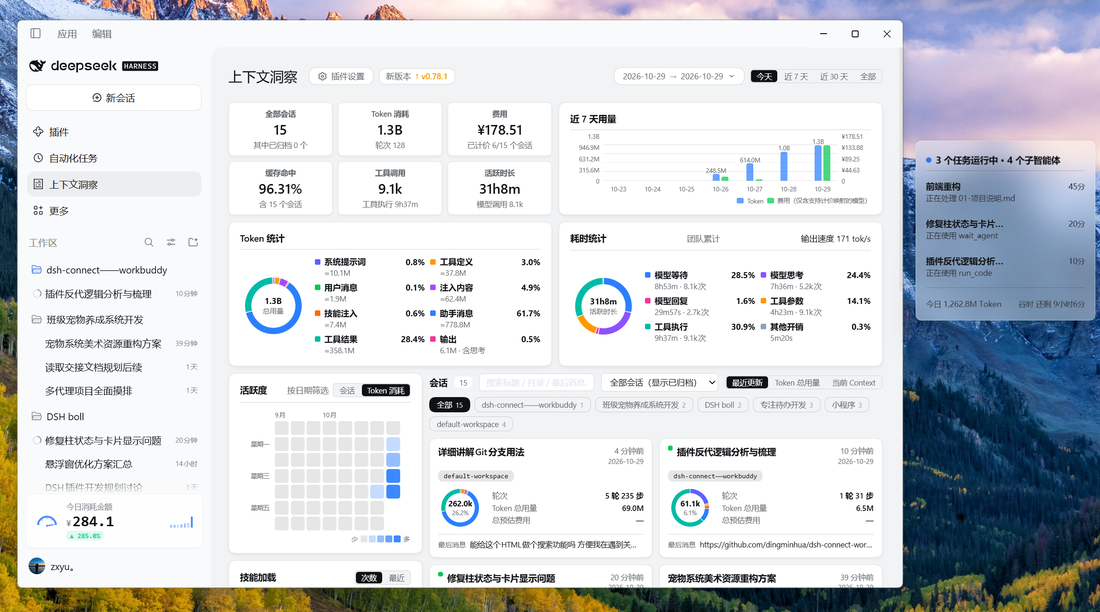Switch activity heatmap to Token 消耗
Viewport: 1100px width, 612px height.
click(386, 390)
